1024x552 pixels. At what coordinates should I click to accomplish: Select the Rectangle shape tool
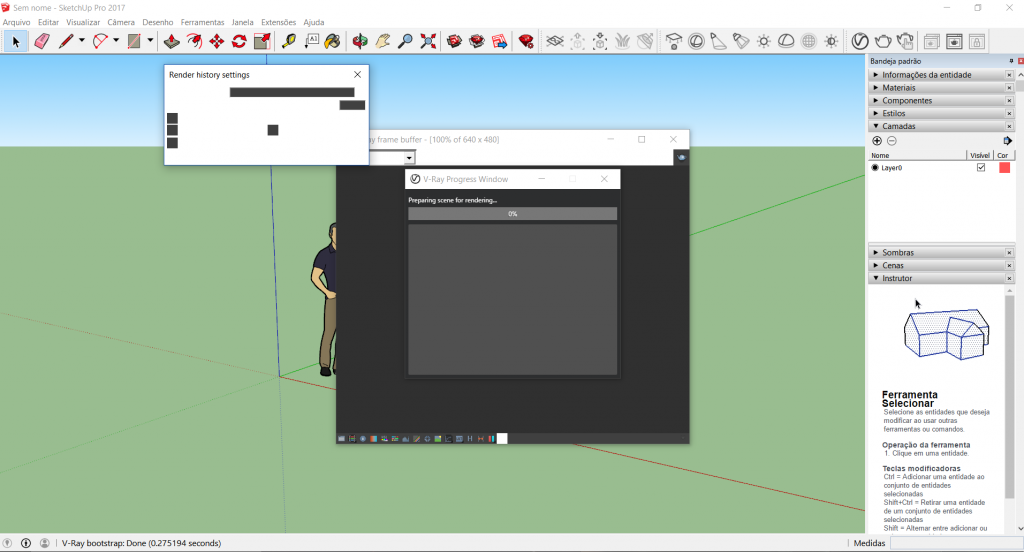coord(134,42)
